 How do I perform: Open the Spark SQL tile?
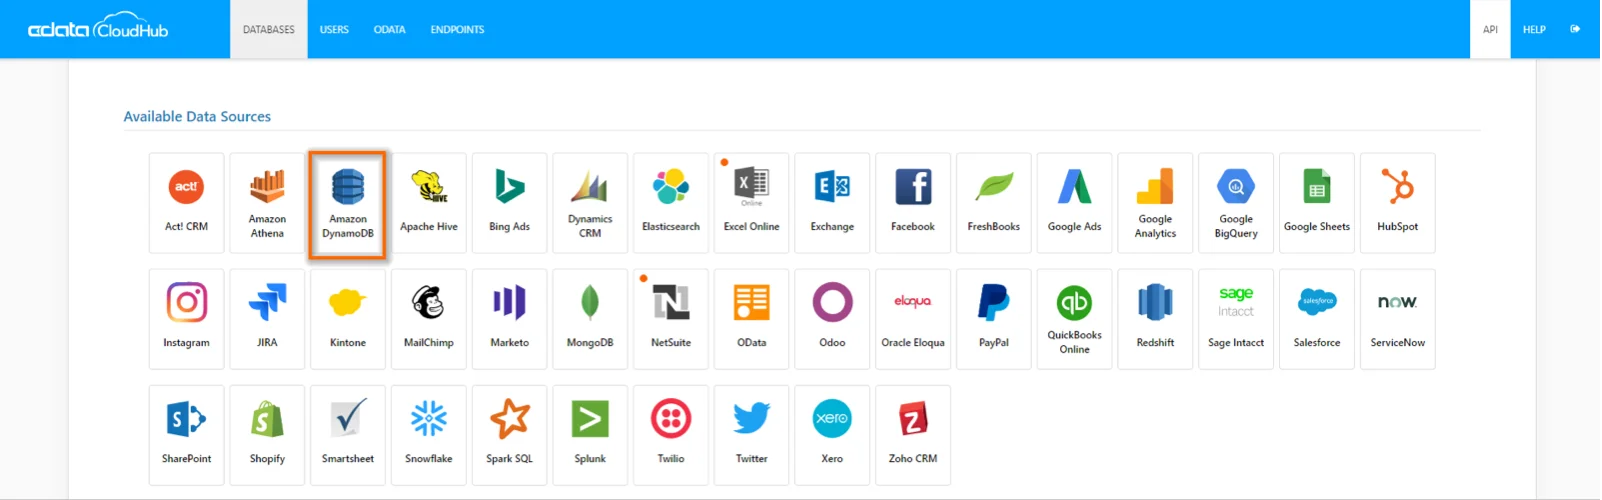coord(510,435)
